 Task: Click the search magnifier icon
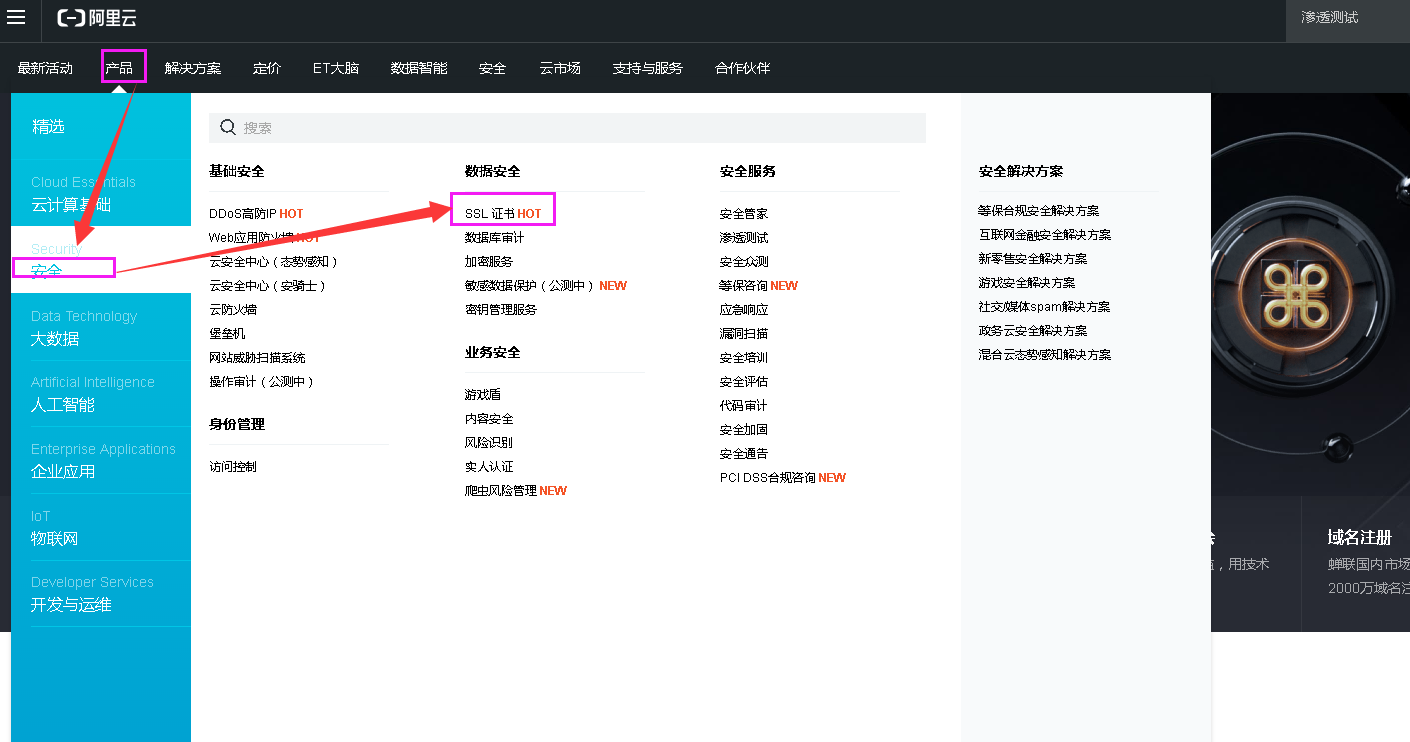click(x=228, y=127)
